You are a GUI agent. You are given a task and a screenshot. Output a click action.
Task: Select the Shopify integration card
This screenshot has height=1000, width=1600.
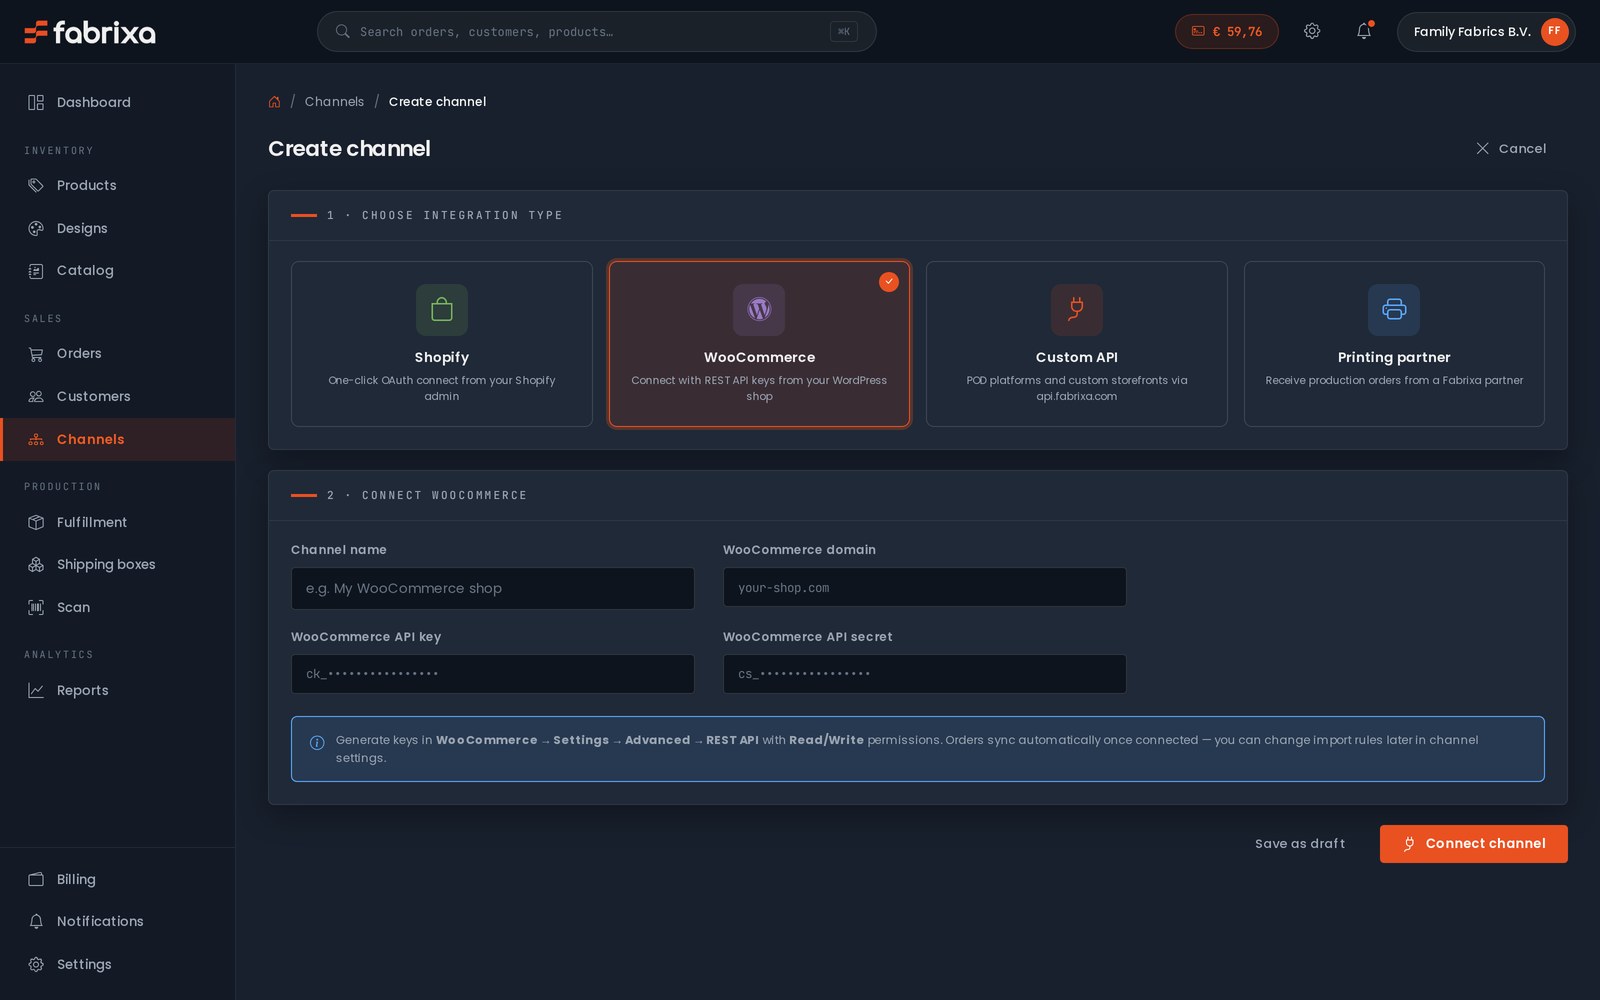click(x=442, y=344)
